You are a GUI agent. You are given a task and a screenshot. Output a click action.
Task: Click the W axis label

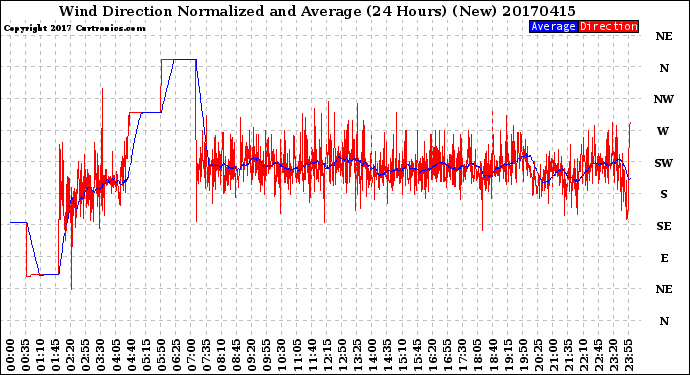point(663,131)
